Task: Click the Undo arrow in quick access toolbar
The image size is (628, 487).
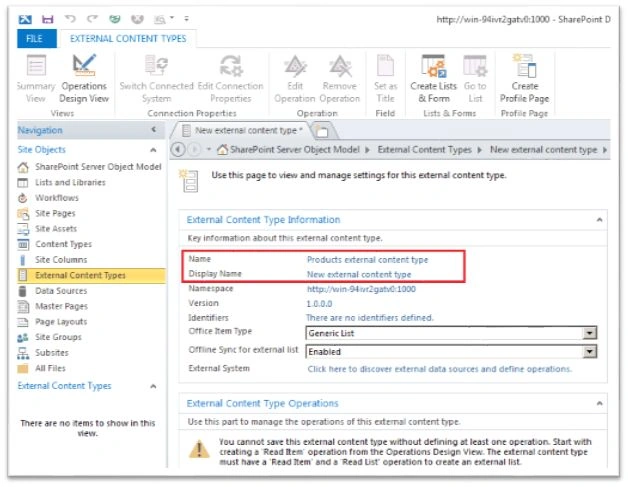Action: [70, 18]
